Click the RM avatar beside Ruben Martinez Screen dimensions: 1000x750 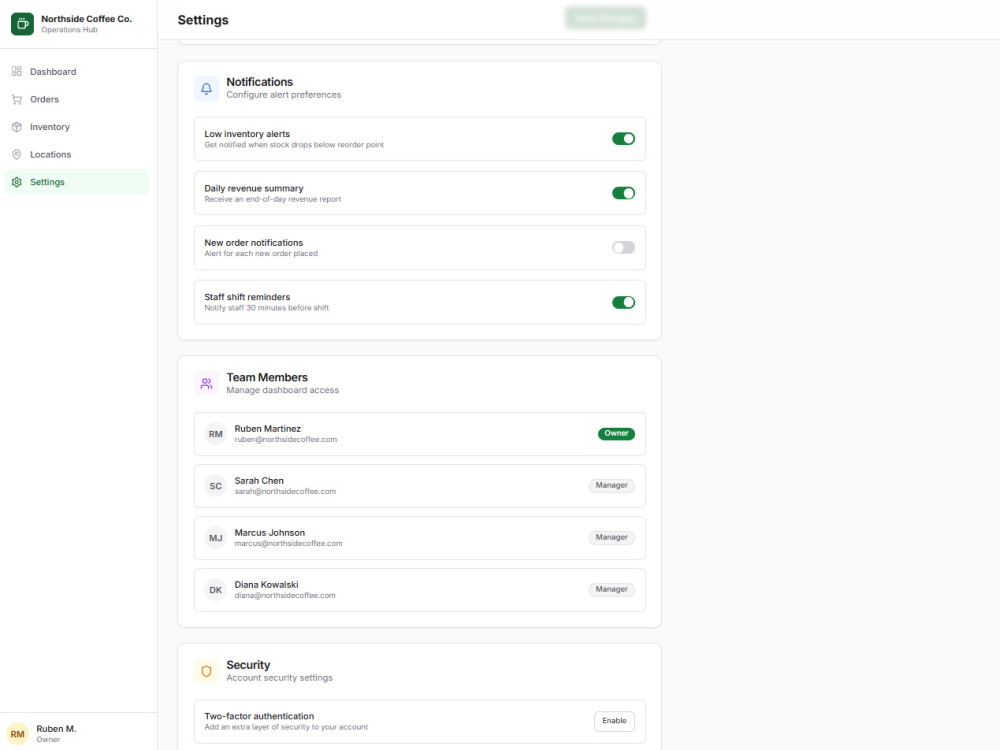tap(216, 434)
